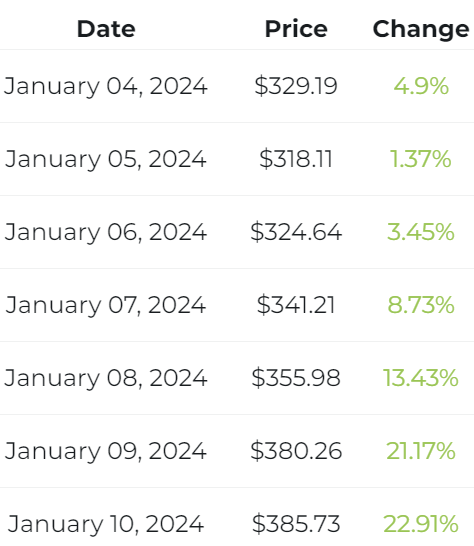Click the 4.9% change value
The width and height of the screenshot is (474, 546).
coord(421,86)
